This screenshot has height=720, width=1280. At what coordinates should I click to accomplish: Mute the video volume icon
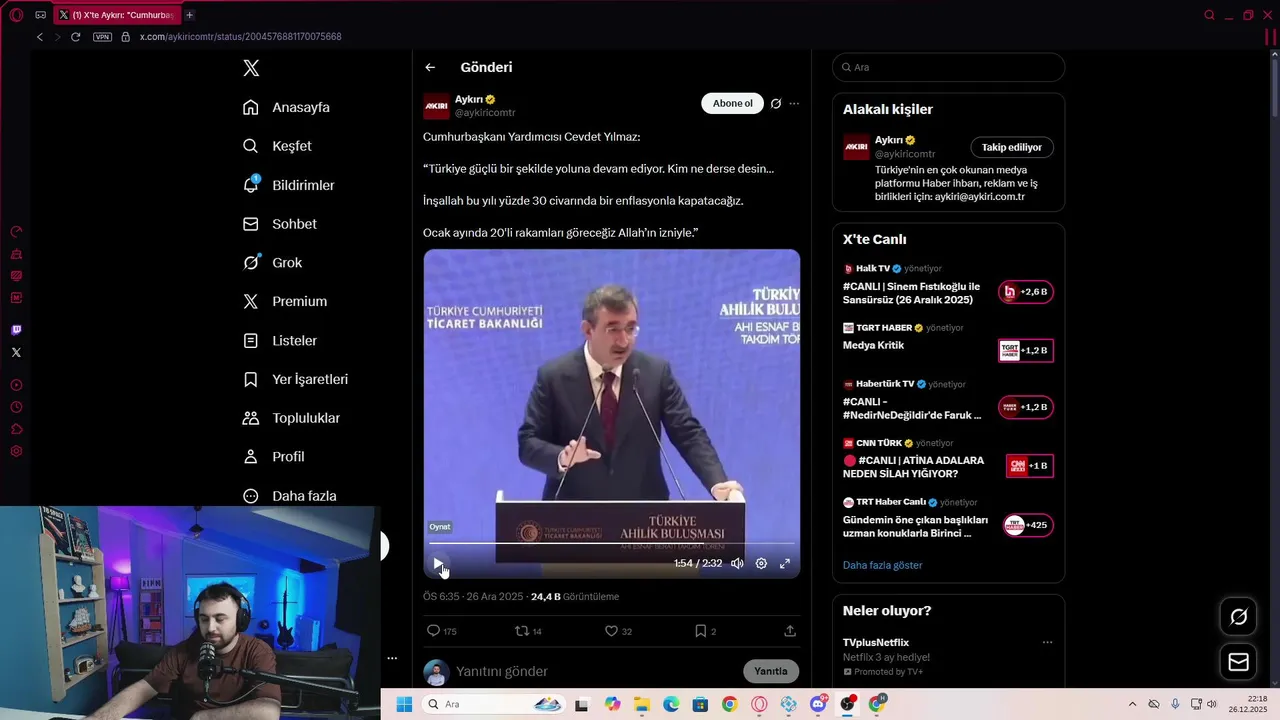(737, 563)
